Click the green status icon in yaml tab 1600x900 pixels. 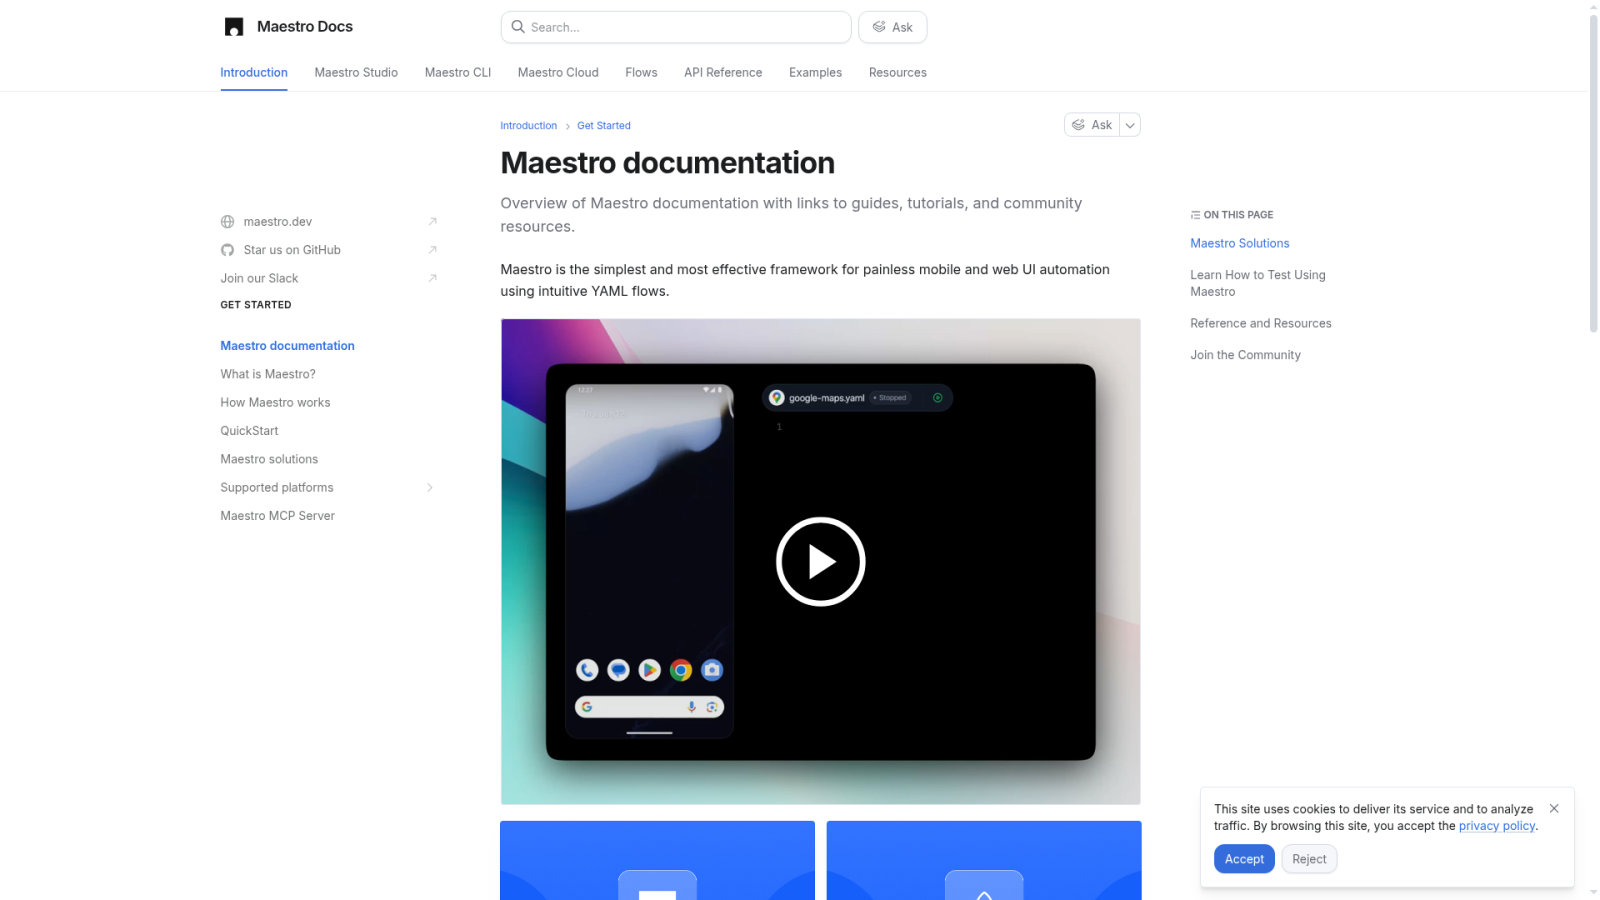coord(938,398)
